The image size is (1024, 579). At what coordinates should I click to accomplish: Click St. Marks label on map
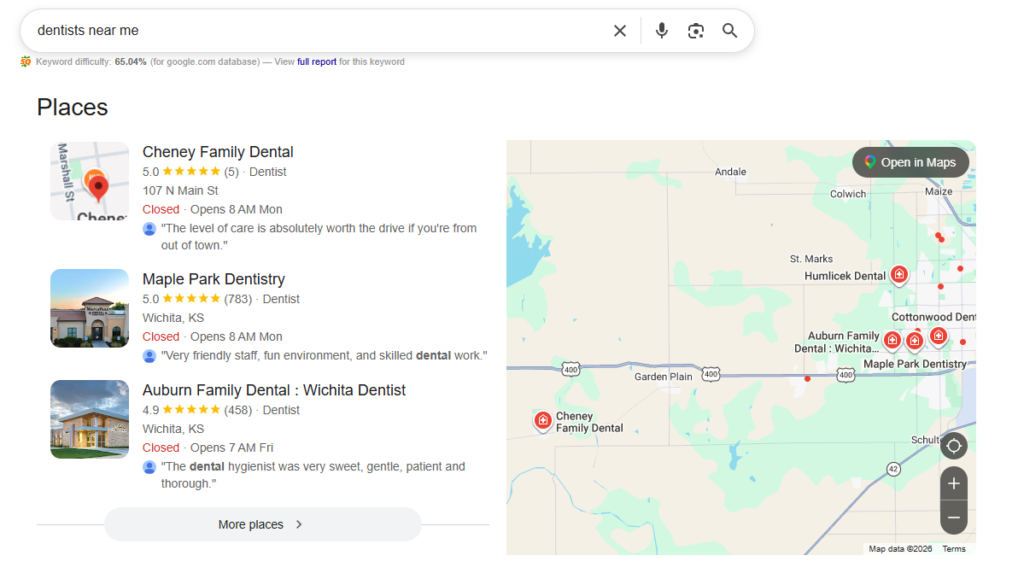[811, 259]
